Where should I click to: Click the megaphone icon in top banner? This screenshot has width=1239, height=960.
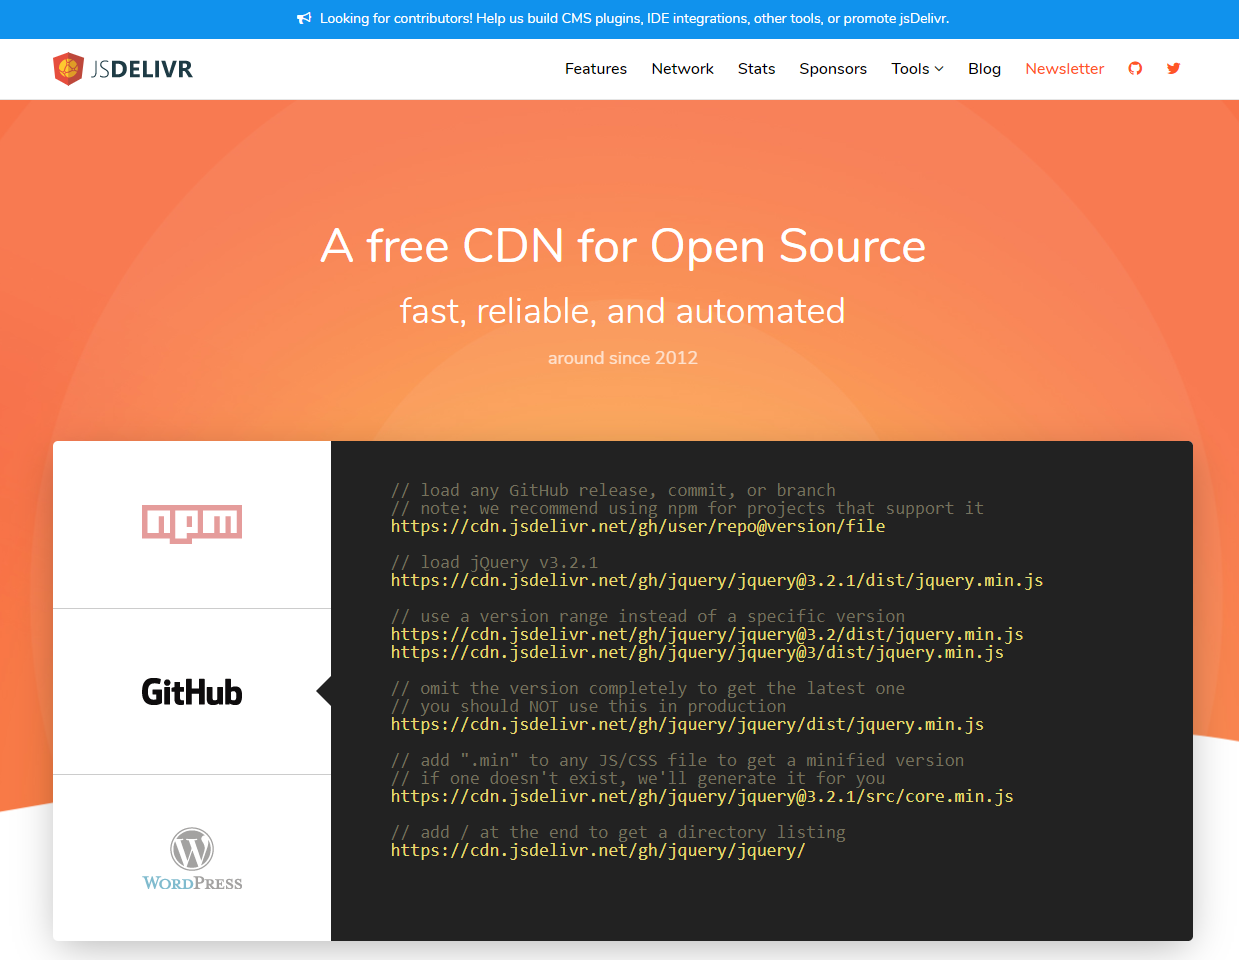click(x=304, y=19)
